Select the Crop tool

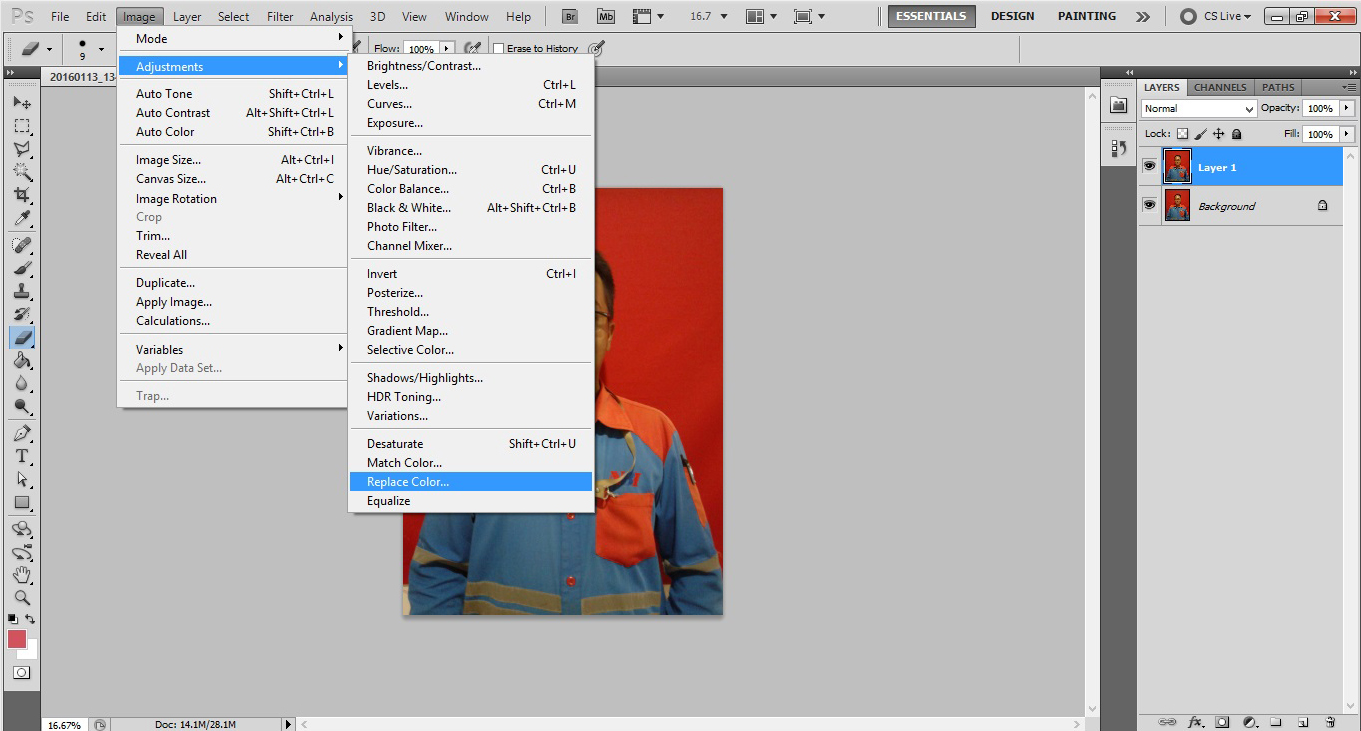point(22,195)
